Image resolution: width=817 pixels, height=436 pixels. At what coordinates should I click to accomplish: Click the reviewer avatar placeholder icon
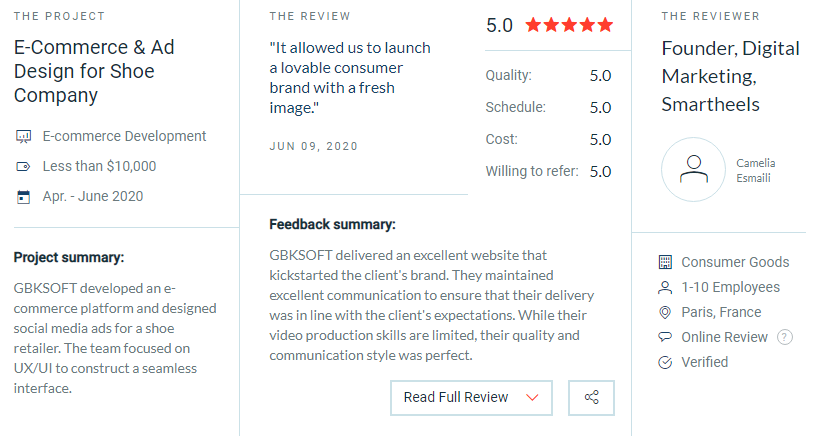(694, 169)
